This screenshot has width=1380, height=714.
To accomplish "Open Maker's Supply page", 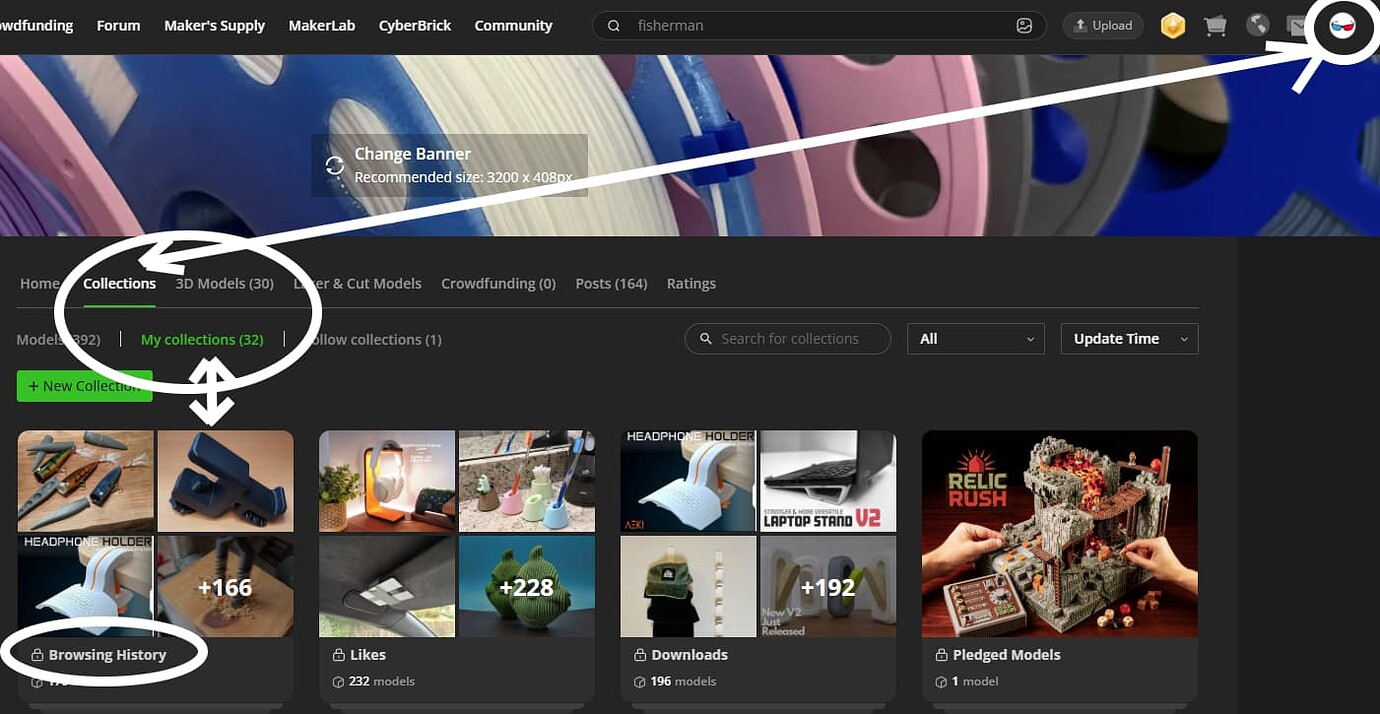I will coord(214,25).
